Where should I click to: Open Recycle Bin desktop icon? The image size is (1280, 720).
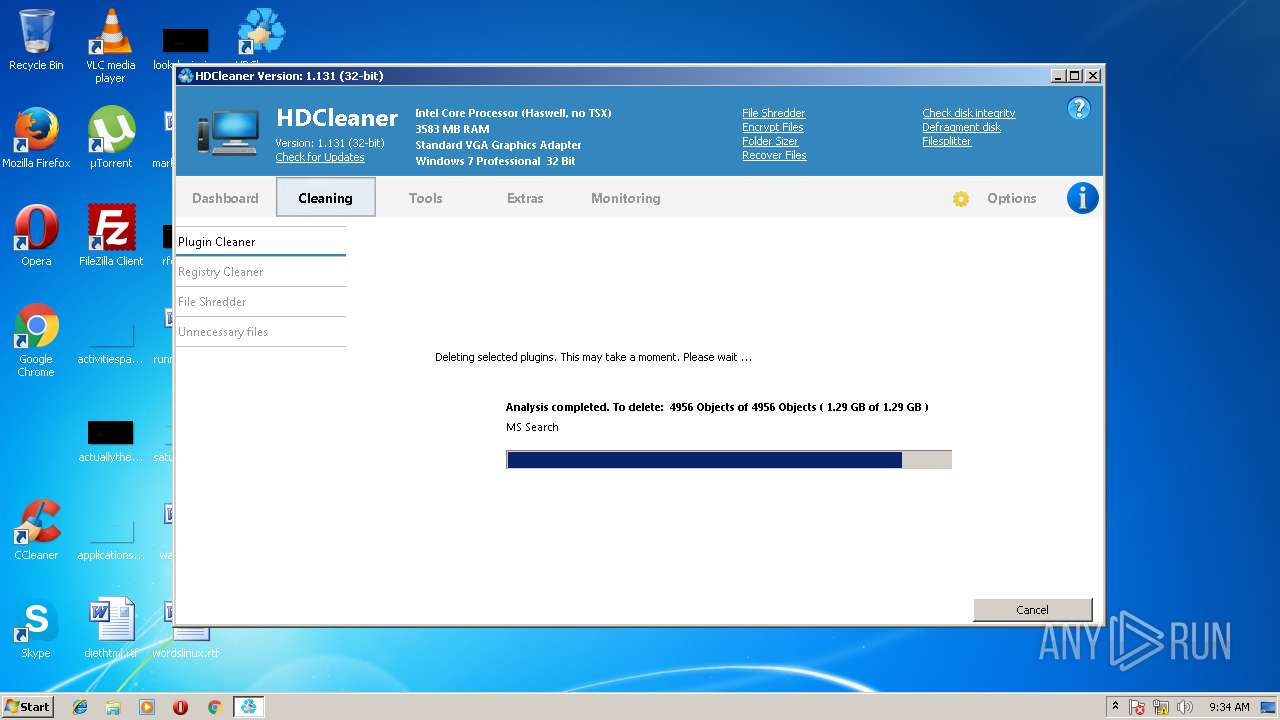pos(36,40)
